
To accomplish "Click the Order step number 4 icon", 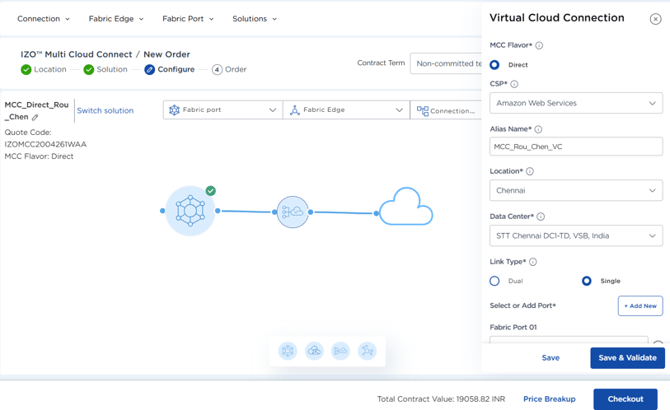I will [217, 70].
